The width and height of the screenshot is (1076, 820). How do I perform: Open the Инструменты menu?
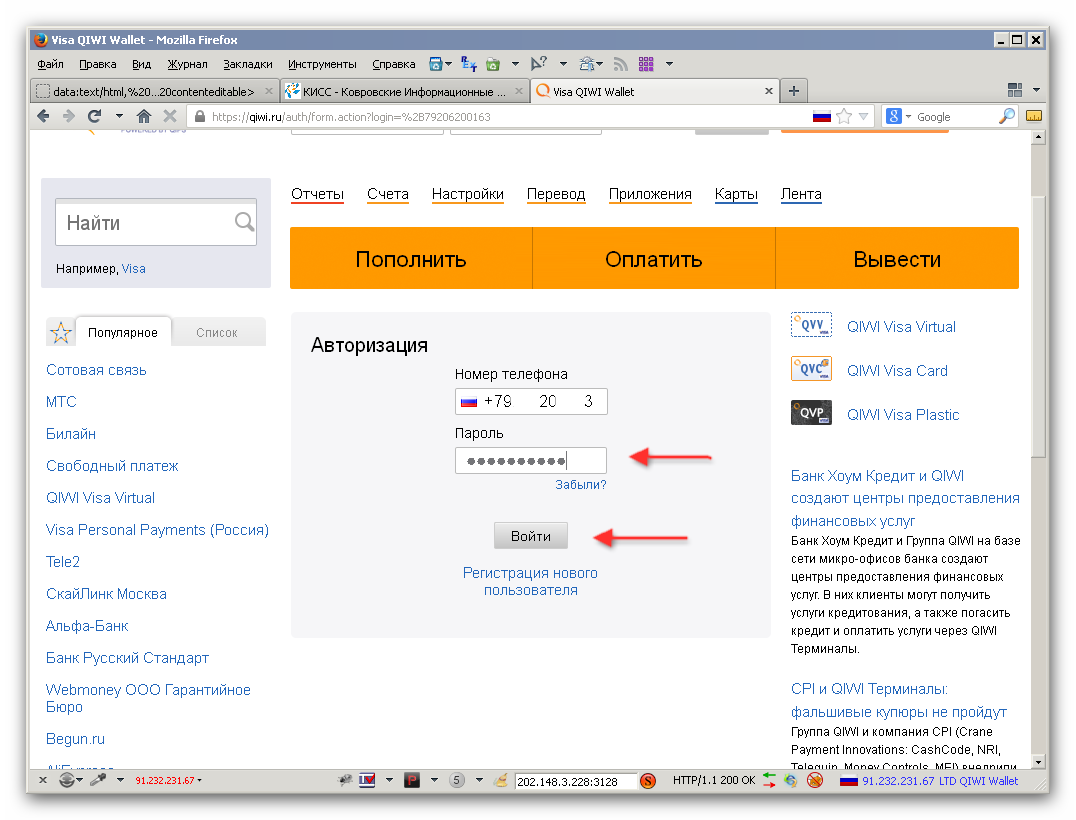click(x=322, y=64)
